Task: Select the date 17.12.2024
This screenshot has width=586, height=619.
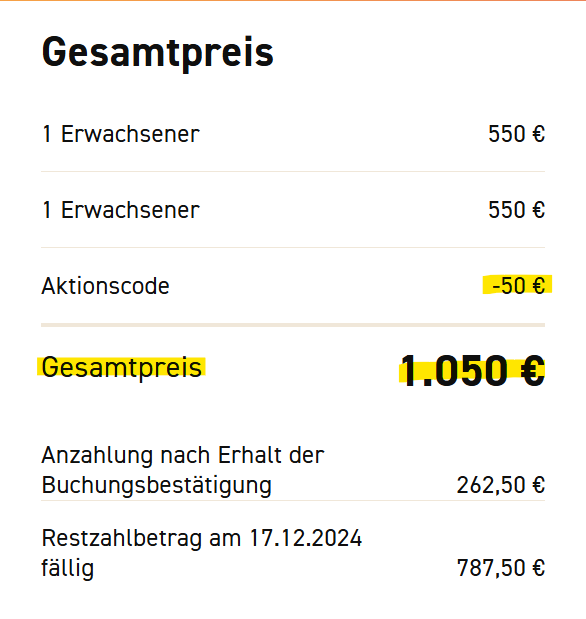Action: point(306,538)
